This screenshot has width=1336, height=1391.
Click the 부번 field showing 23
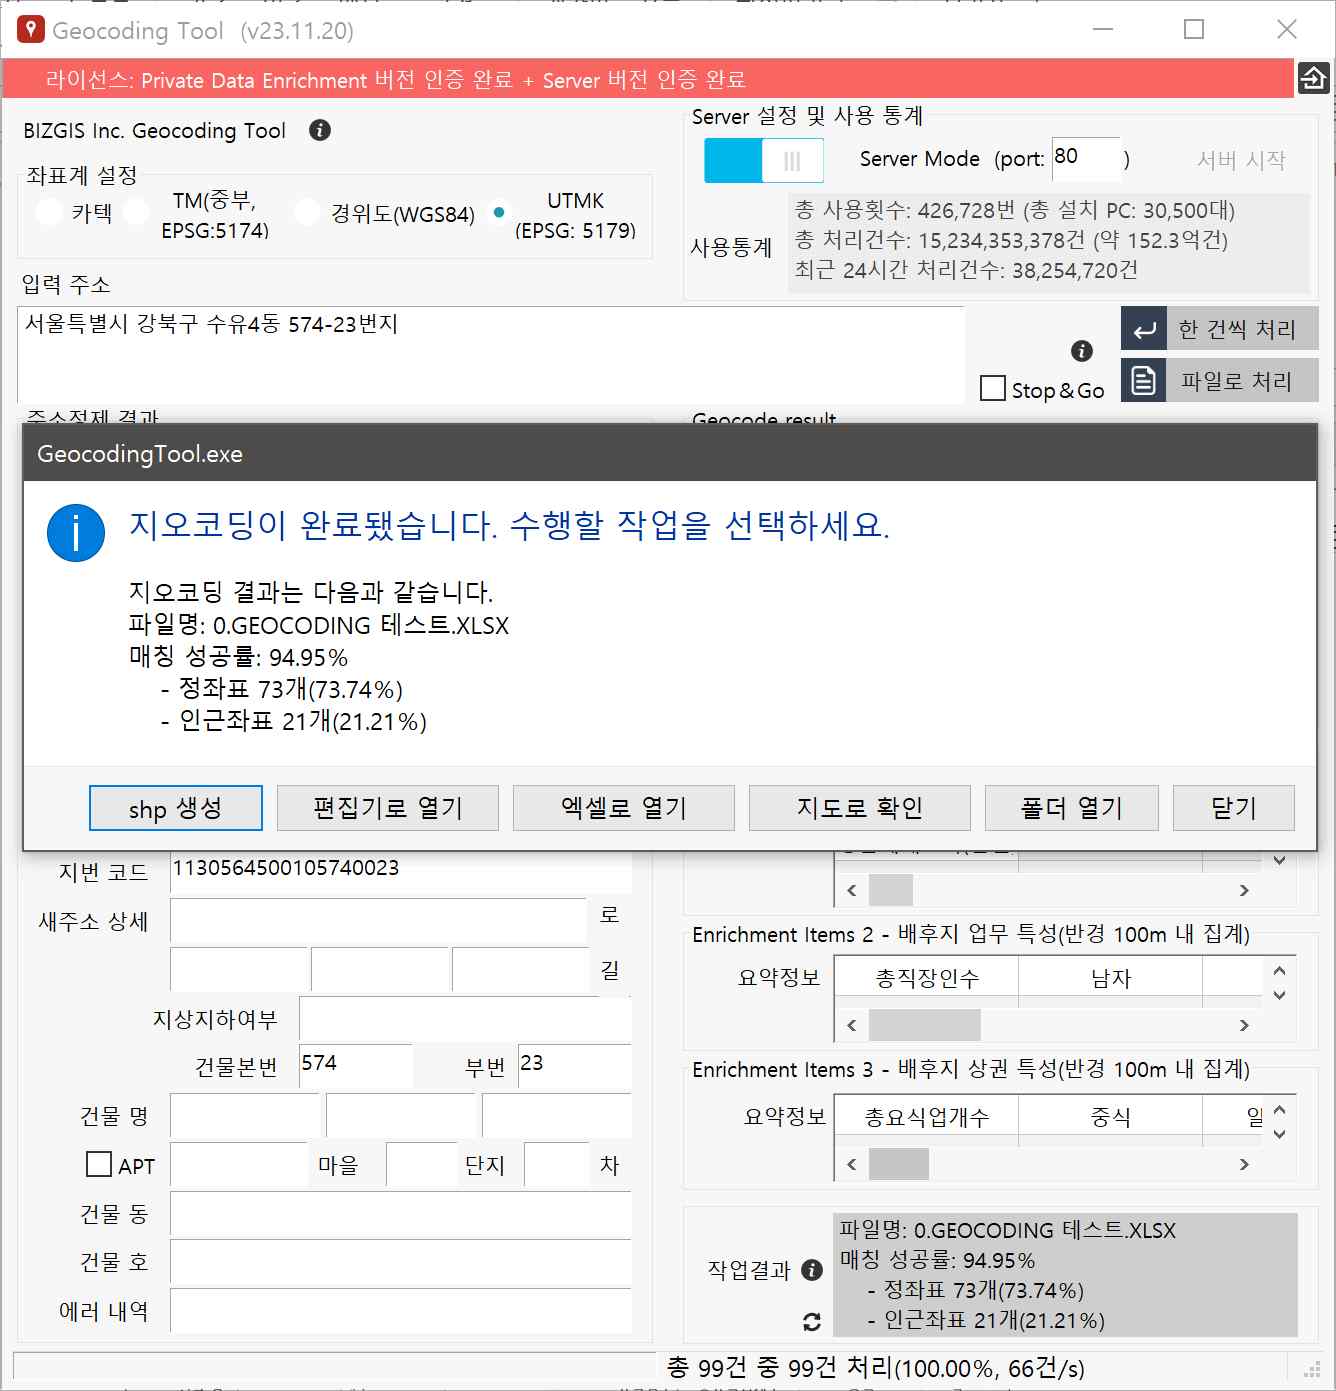click(575, 1066)
